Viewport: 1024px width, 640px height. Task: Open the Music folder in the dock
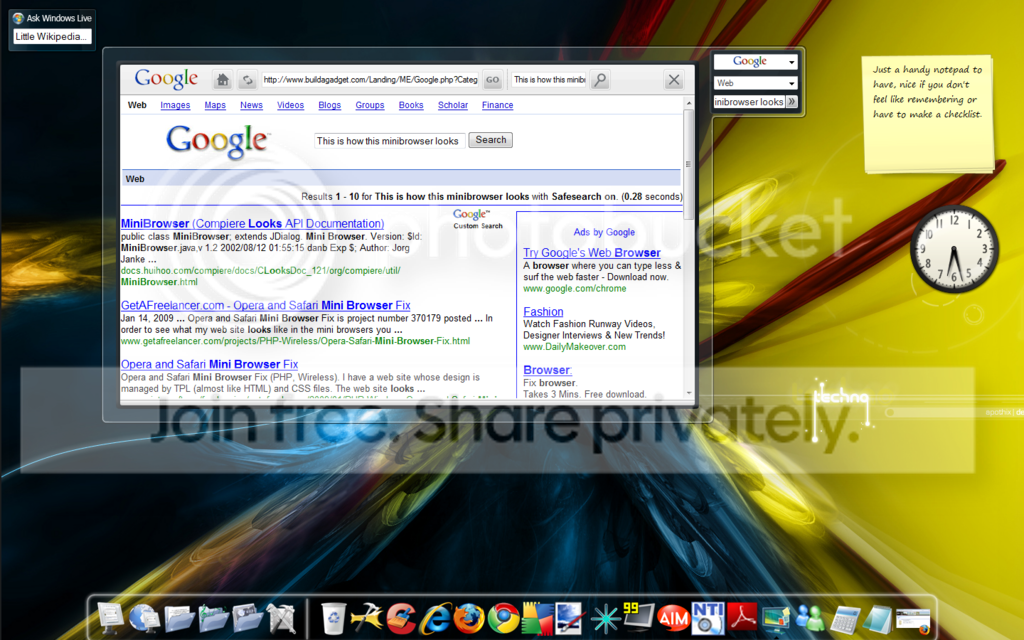(248, 618)
